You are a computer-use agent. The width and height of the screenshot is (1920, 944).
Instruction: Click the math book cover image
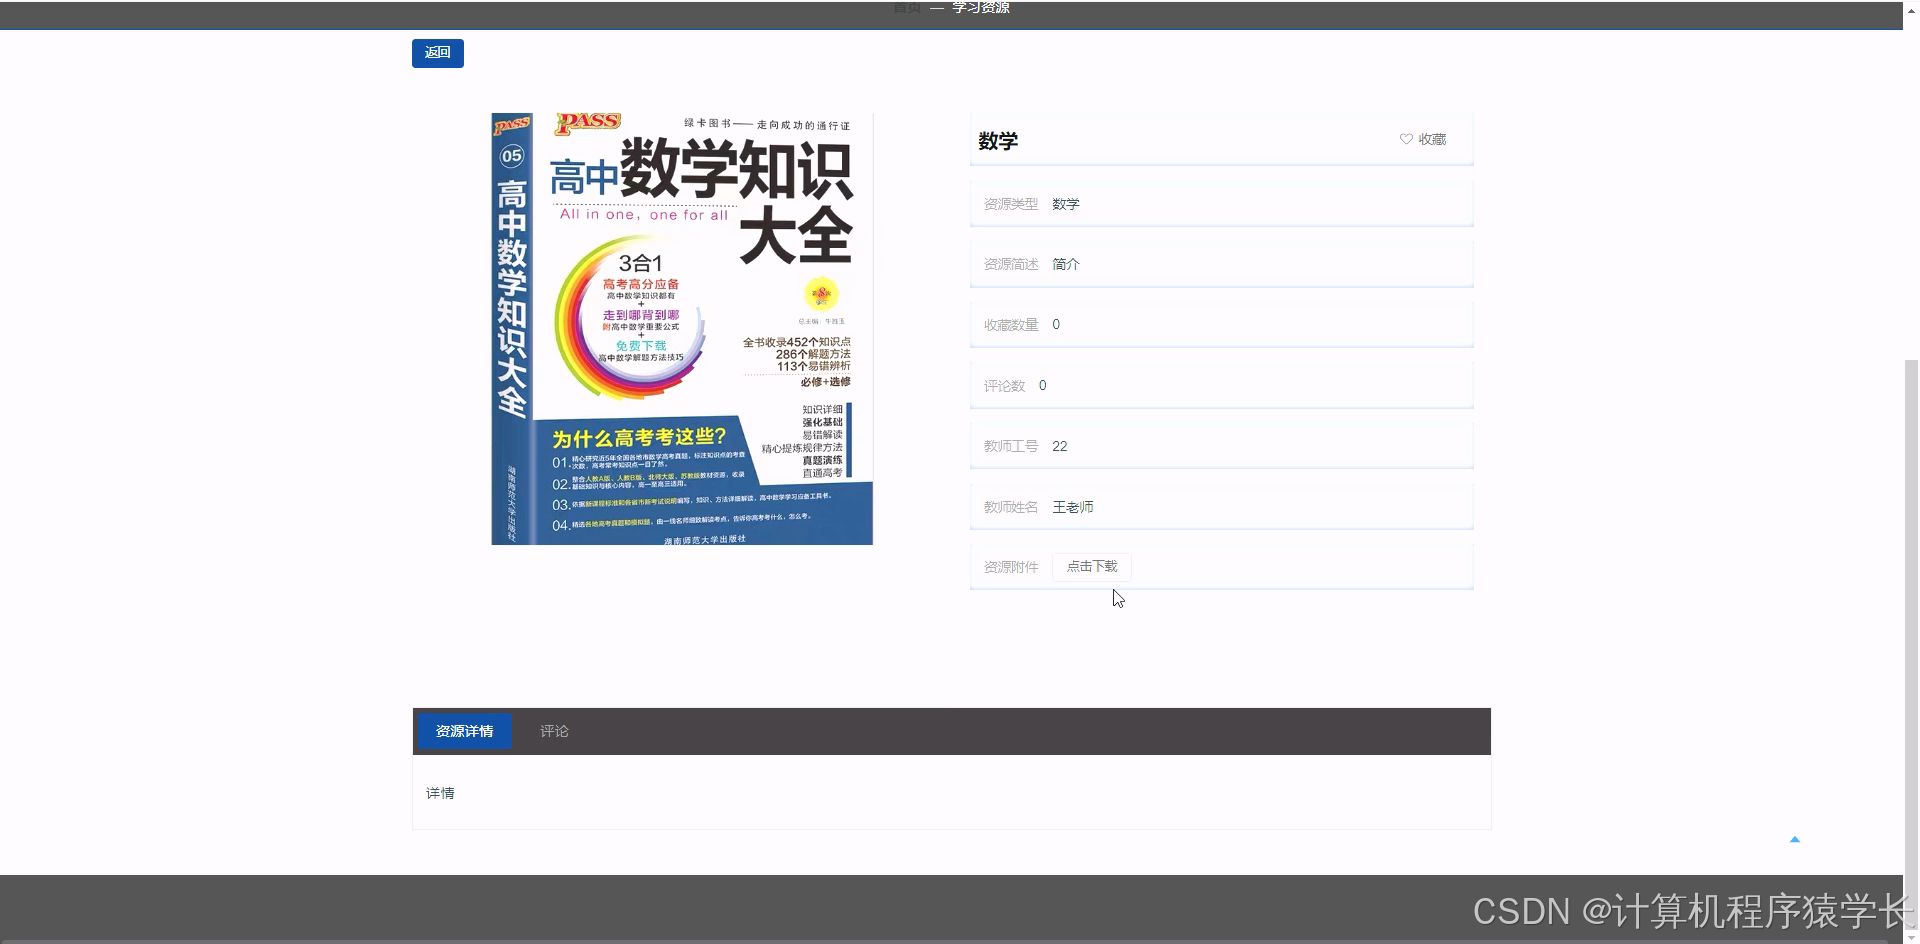681,328
